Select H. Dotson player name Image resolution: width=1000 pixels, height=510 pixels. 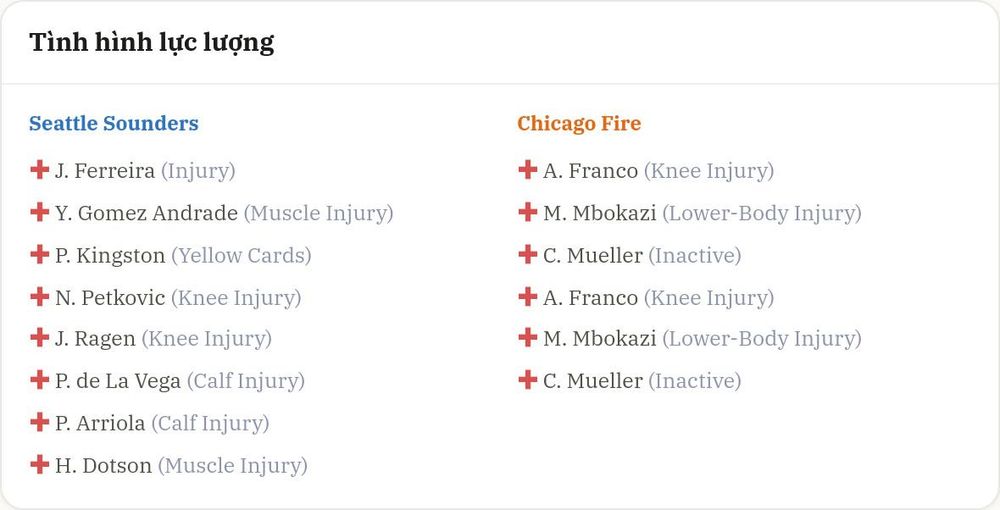point(103,465)
